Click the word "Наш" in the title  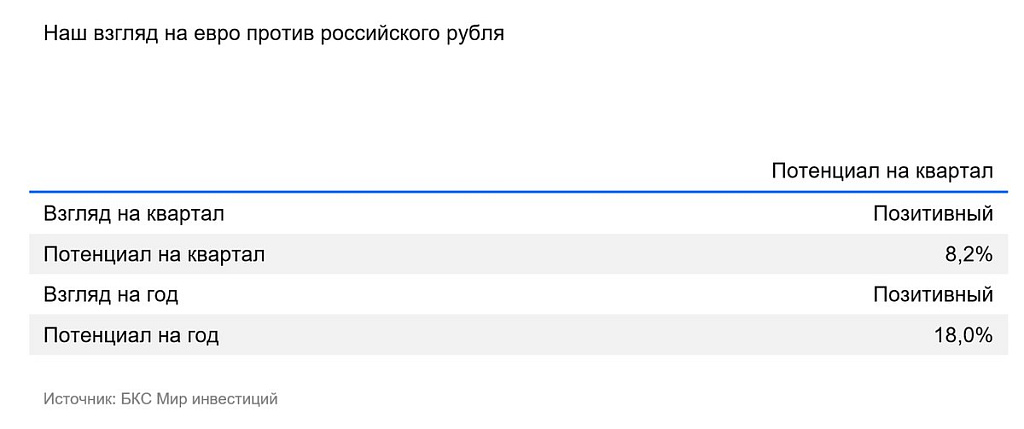pos(62,33)
